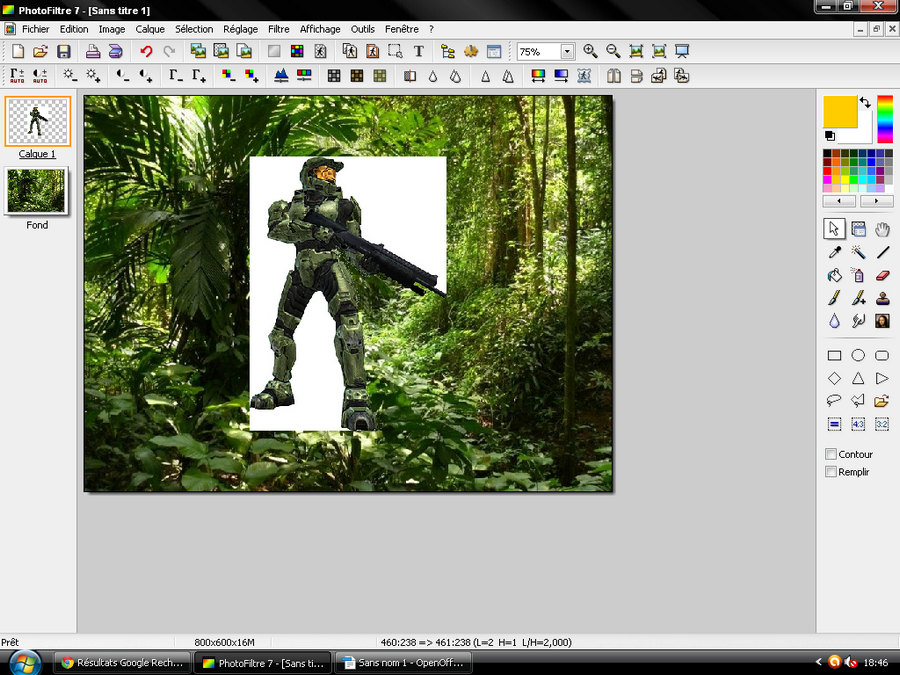The width and height of the screenshot is (900, 675).
Task: Choose the Lasso selection shape
Action: (x=835, y=401)
